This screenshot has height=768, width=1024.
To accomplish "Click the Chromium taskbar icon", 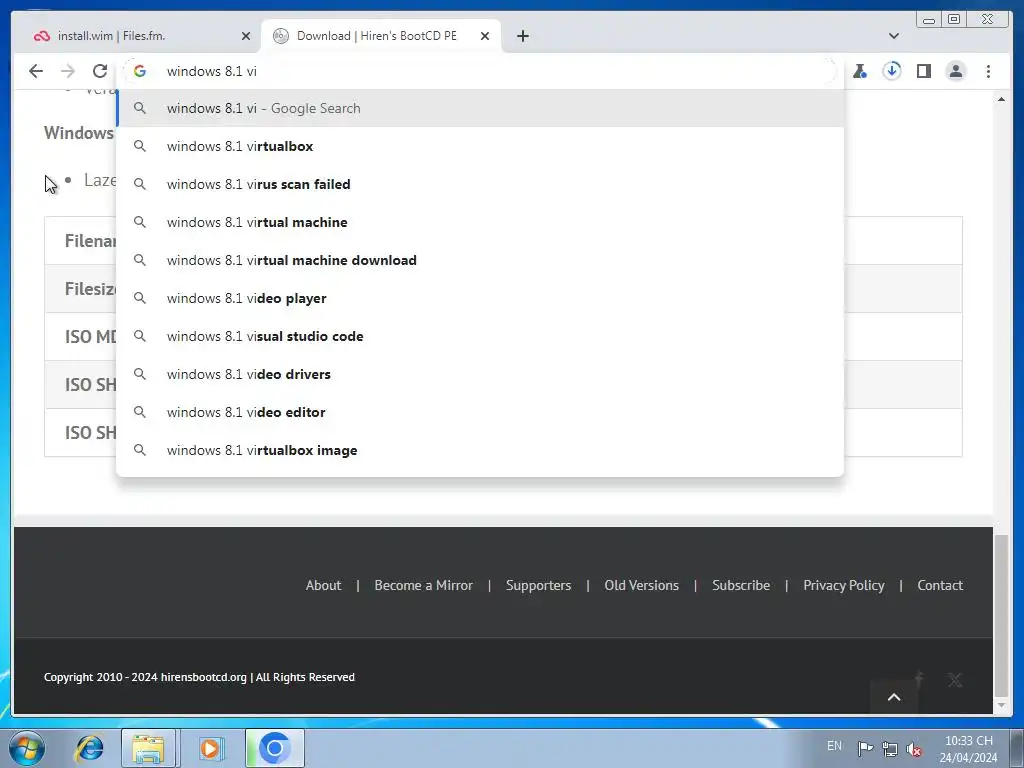I will (275, 748).
